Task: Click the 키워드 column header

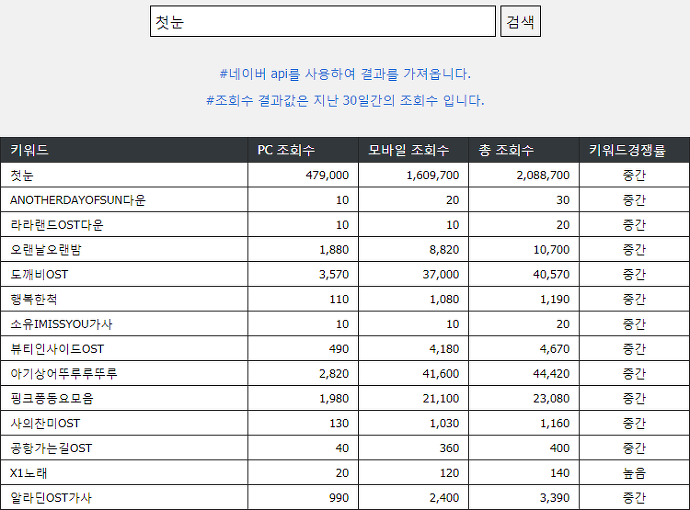Action: [124, 150]
